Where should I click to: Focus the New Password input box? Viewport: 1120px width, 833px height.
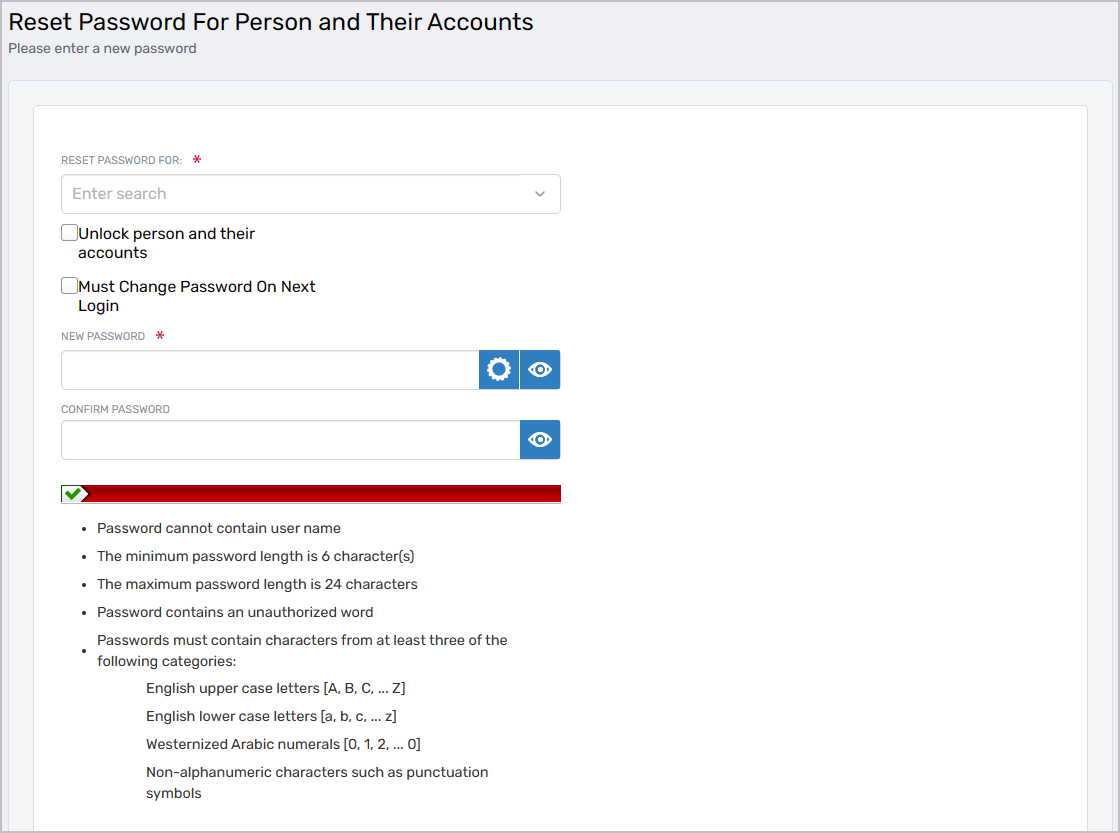(270, 369)
